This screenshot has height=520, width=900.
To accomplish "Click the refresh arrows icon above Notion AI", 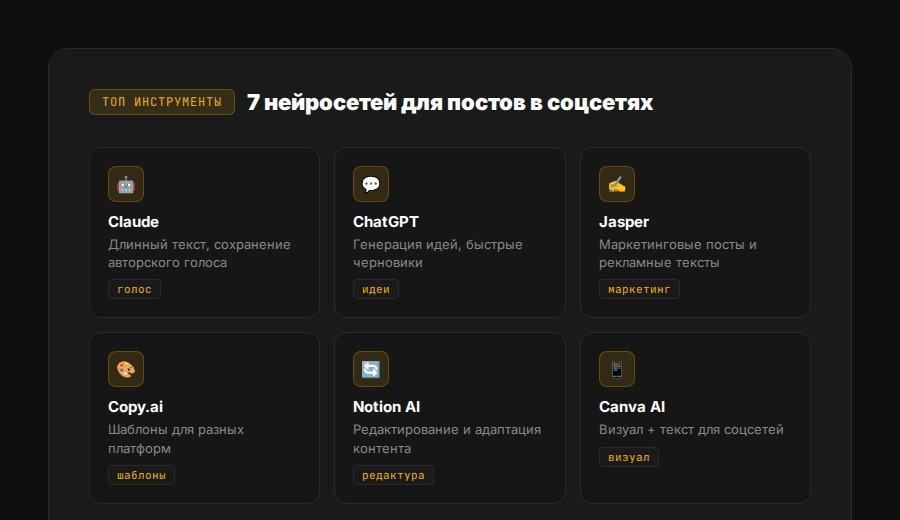I will tap(371, 369).
